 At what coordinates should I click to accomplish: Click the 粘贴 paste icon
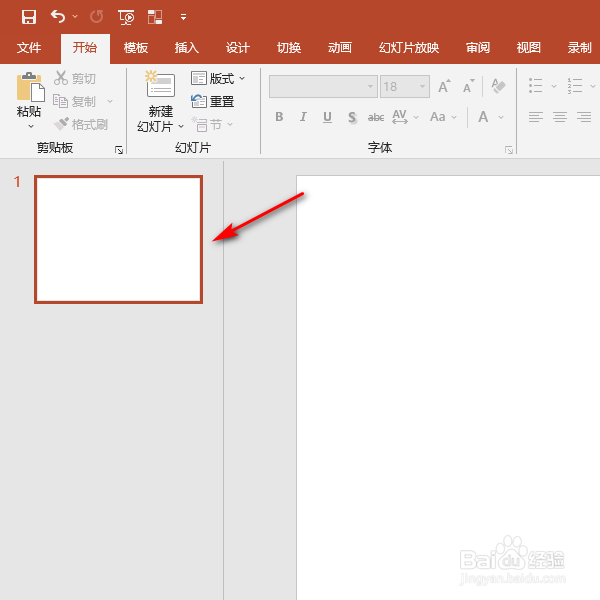30,87
